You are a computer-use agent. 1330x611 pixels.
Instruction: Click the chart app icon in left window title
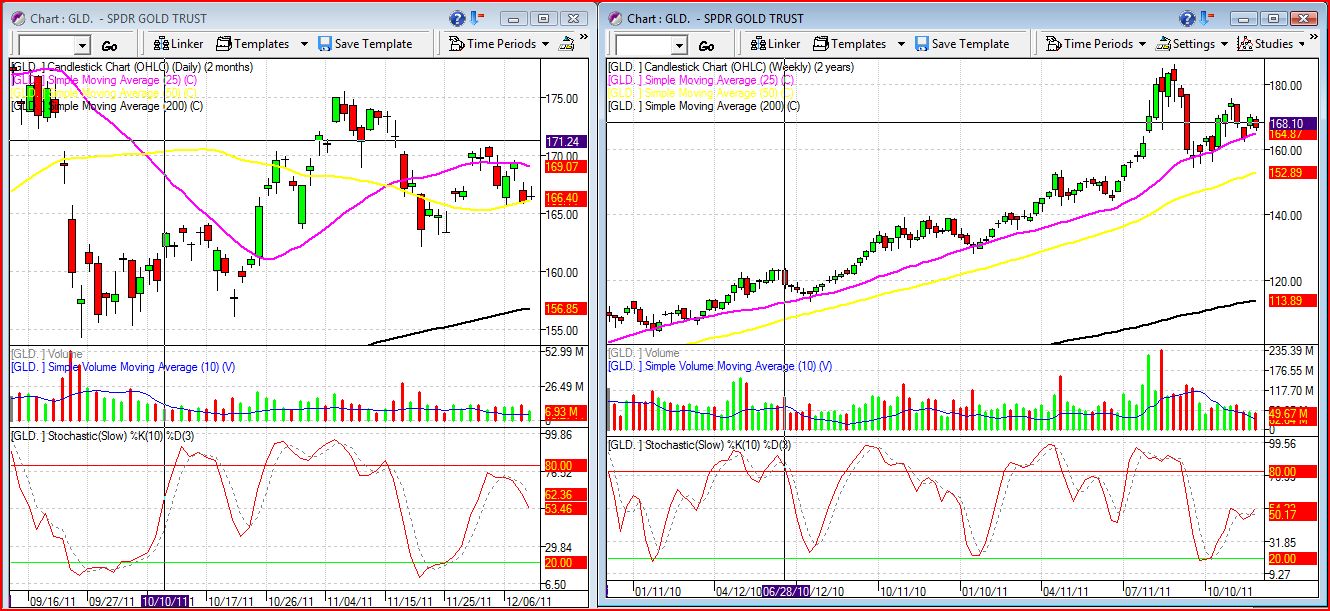coord(18,18)
